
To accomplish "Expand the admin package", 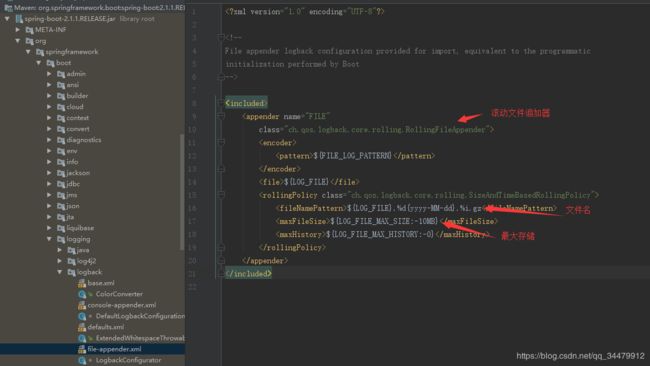I will coord(49,74).
